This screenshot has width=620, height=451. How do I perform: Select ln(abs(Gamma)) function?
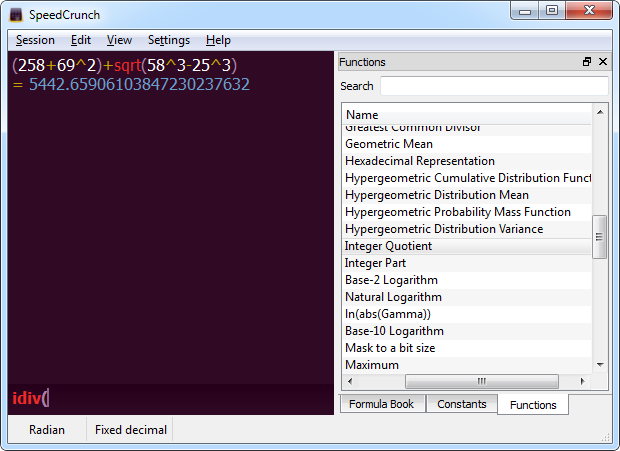[467, 314]
